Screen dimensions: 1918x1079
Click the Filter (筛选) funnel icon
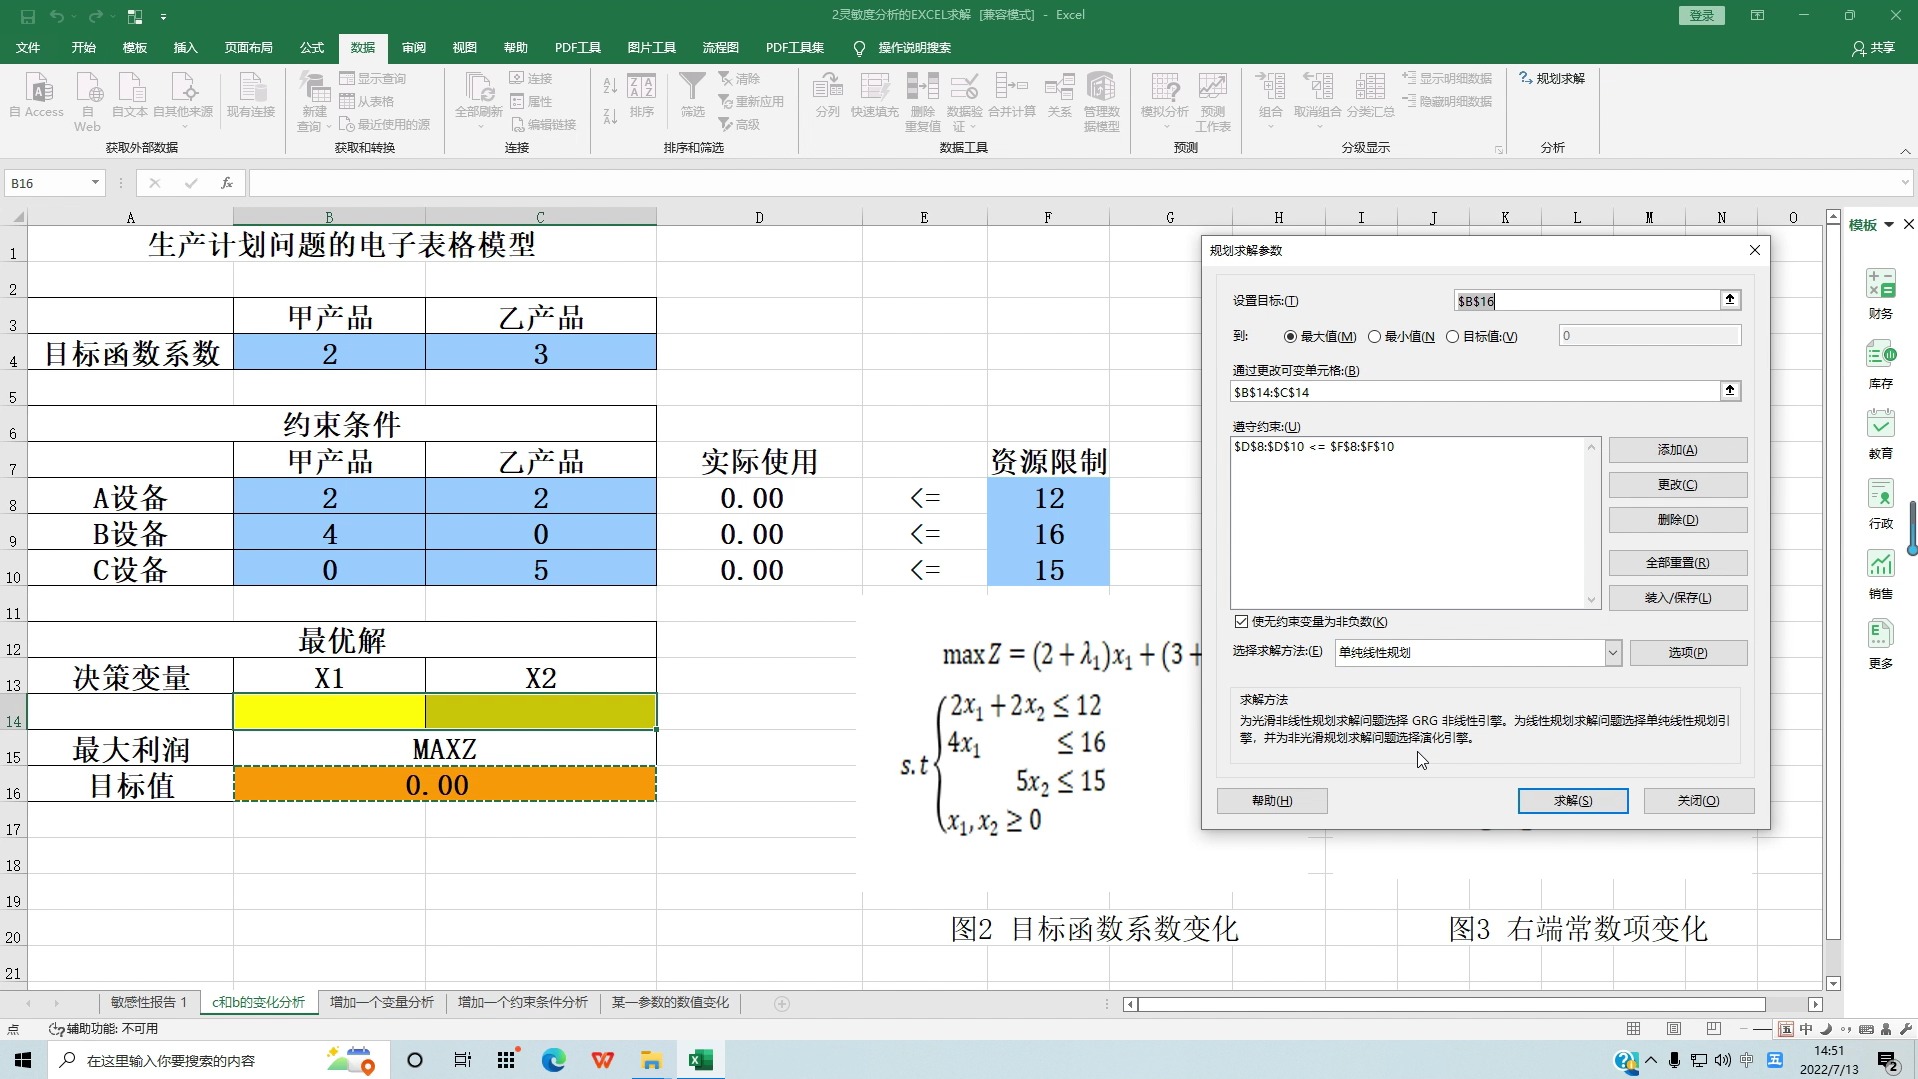(692, 87)
